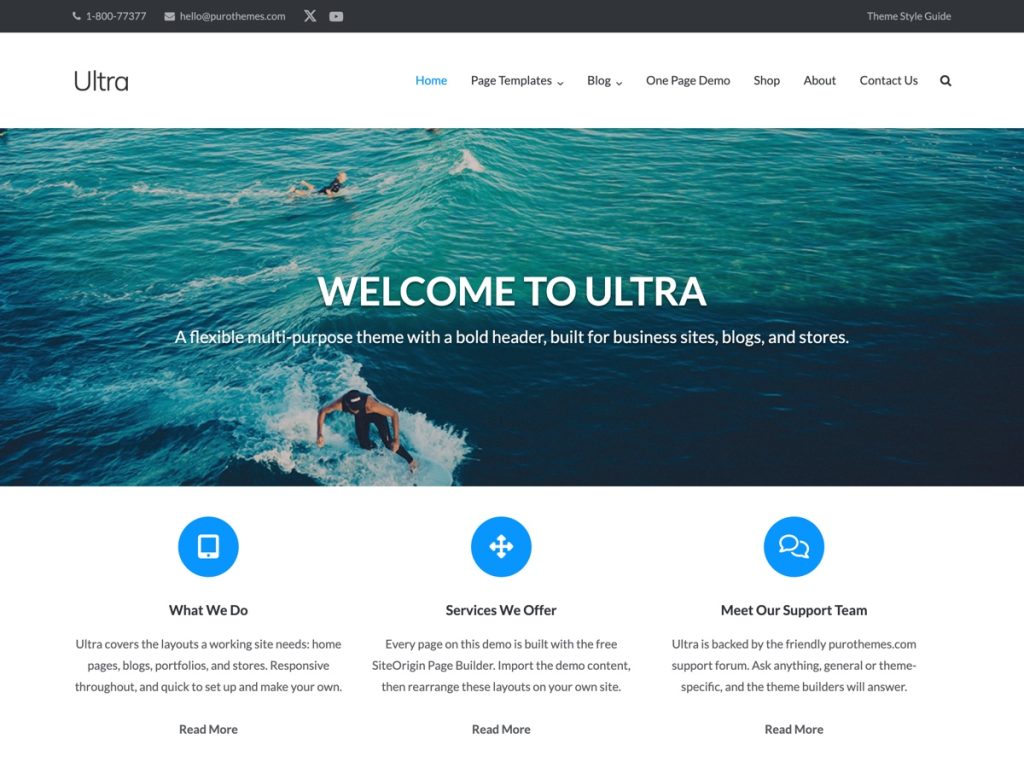Click the envelope icon beside the email address
Screen dimensions: 1024x768
(x=169, y=16)
